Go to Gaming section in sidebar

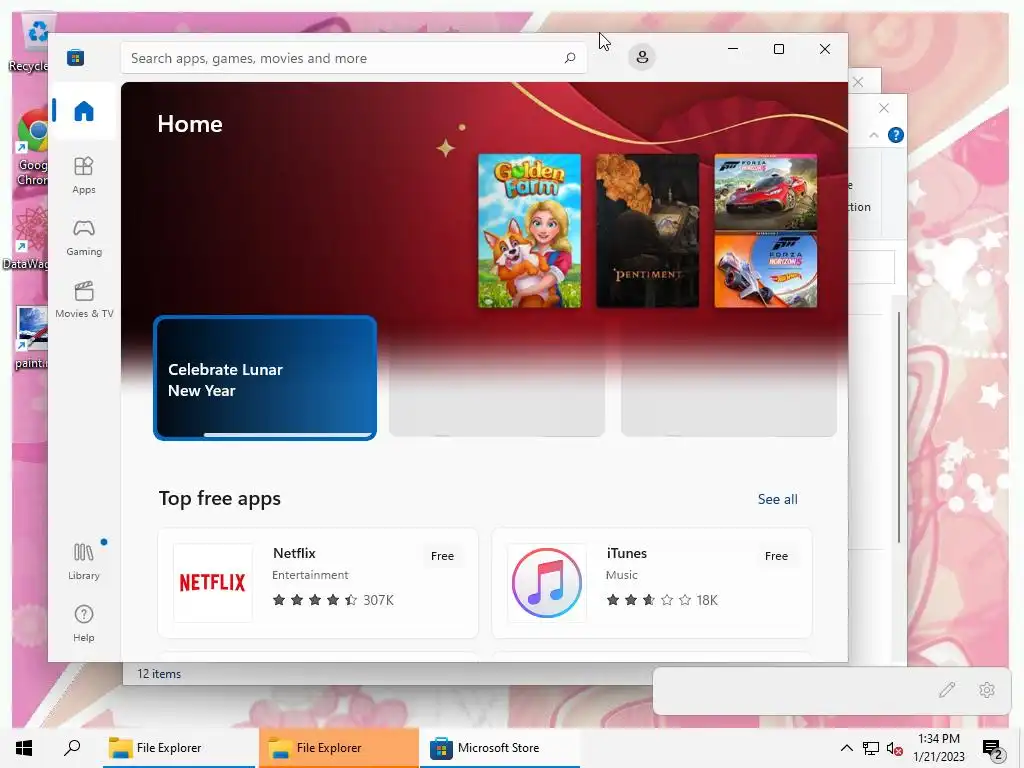(x=84, y=238)
